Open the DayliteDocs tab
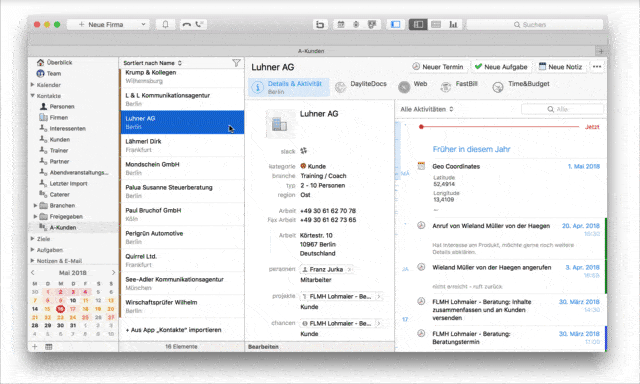Viewport: 640px width, 384px height. point(361,86)
